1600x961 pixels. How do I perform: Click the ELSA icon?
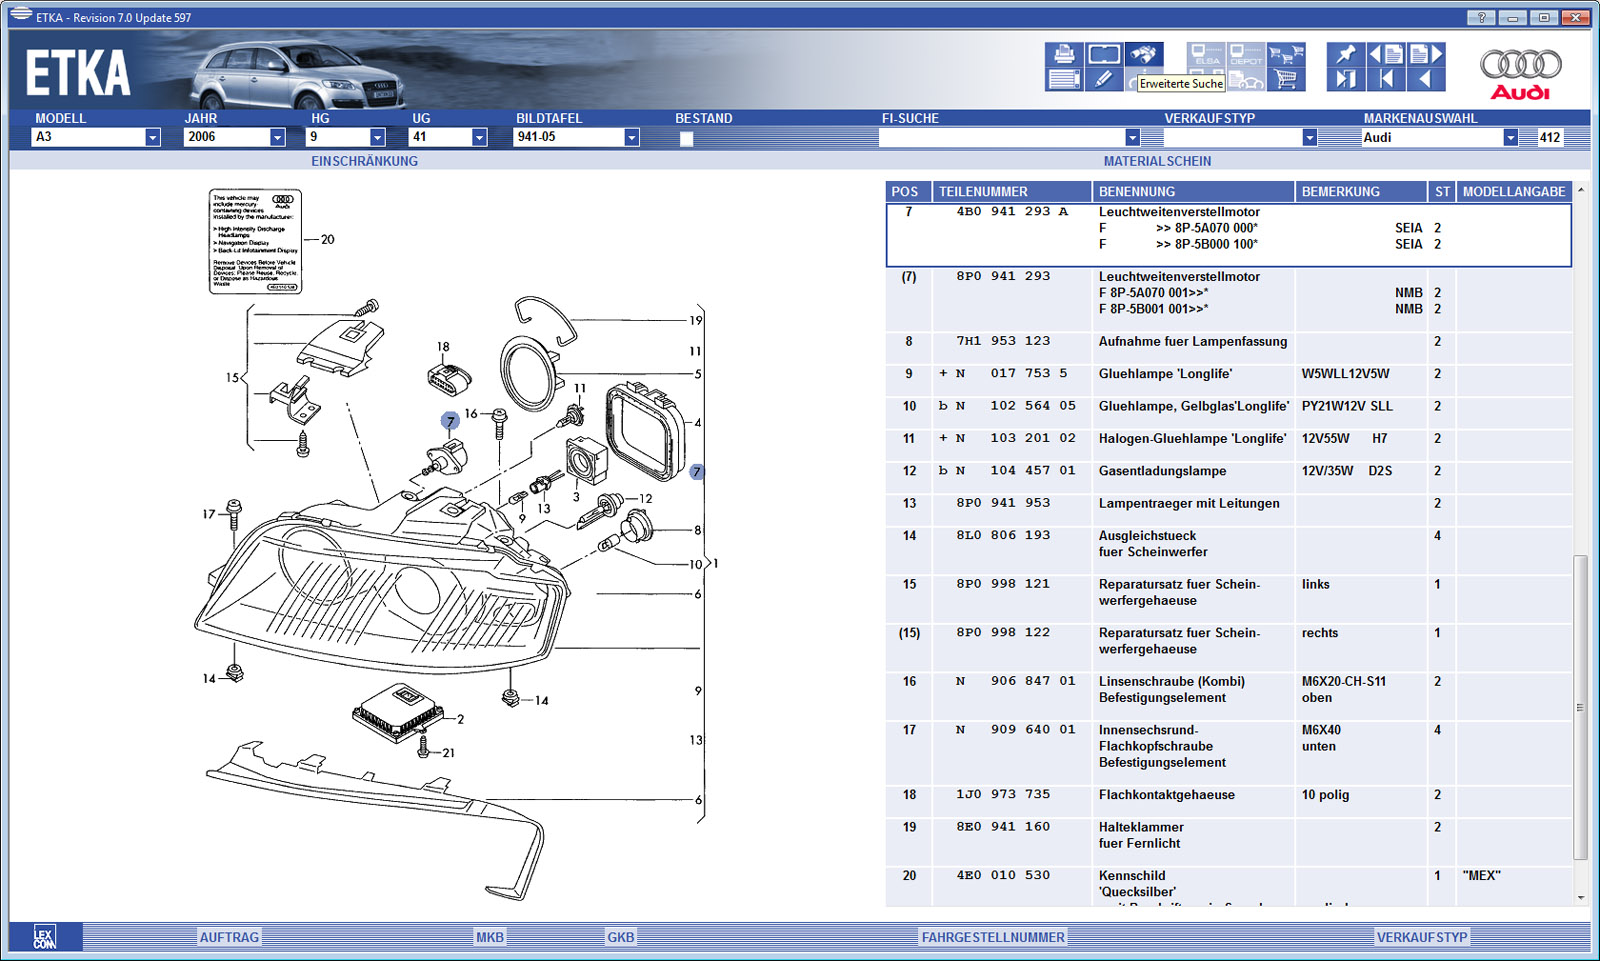(x=1206, y=54)
